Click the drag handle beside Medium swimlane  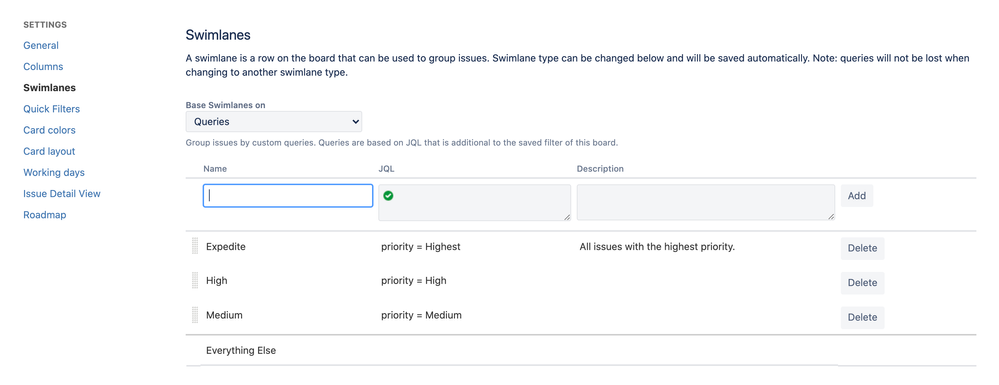[195, 315]
